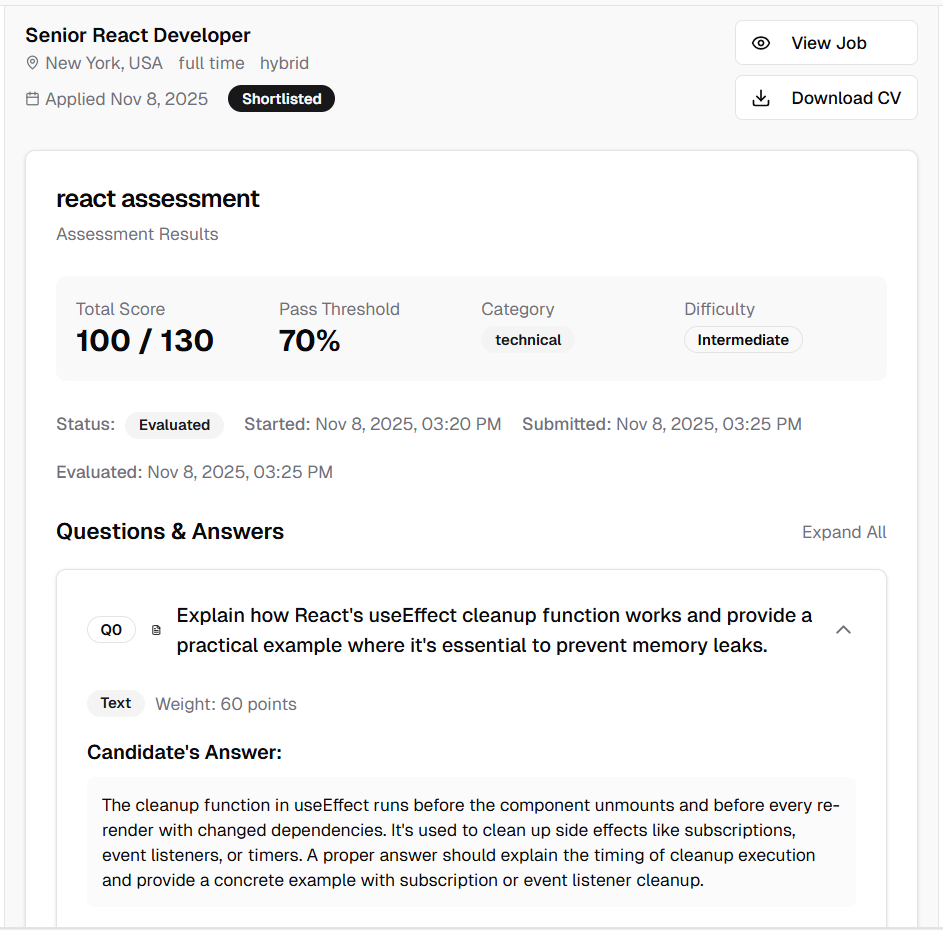This screenshot has height=930, width=943.
Task: Collapse the Q0 question with the chevron
Action: point(843,630)
